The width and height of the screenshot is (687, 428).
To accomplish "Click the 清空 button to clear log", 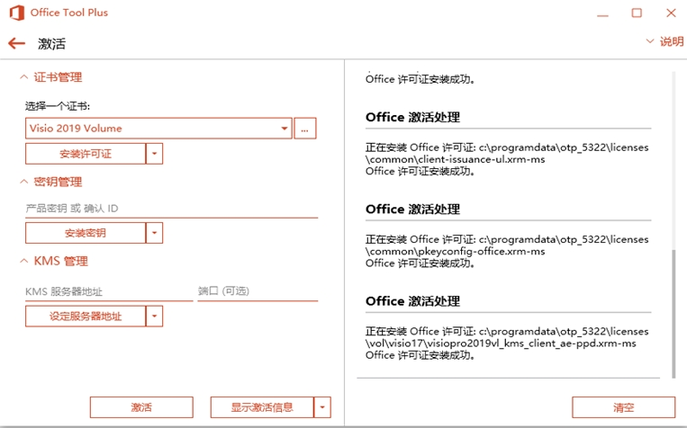I will [623, 407].
